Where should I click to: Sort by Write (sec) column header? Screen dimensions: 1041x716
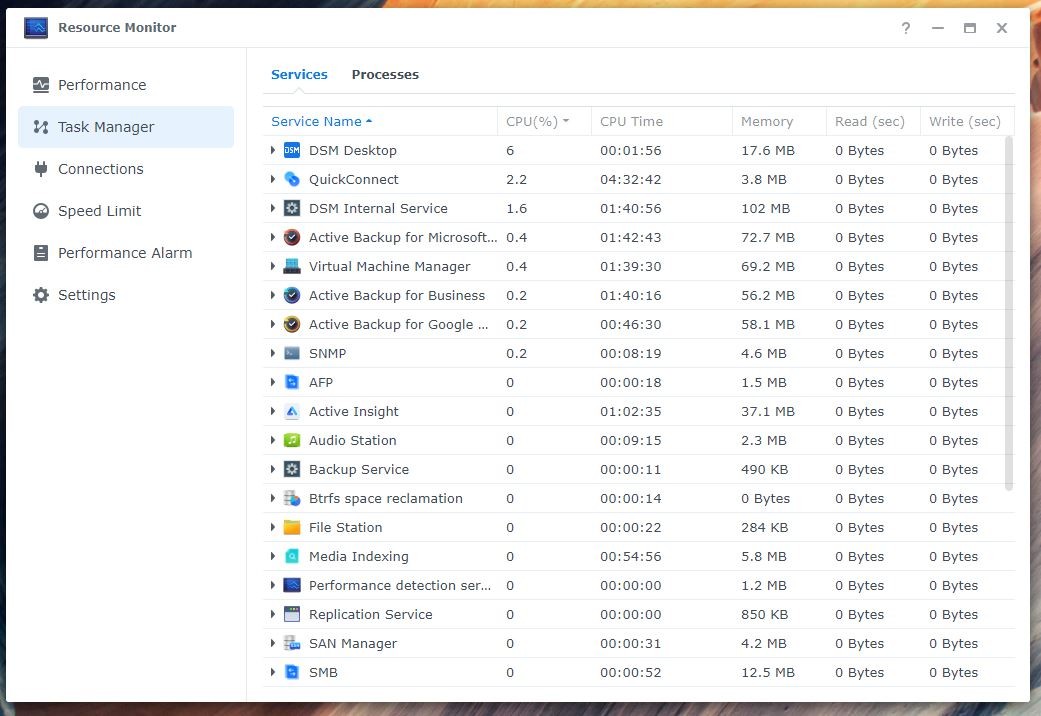click(967, 122)
